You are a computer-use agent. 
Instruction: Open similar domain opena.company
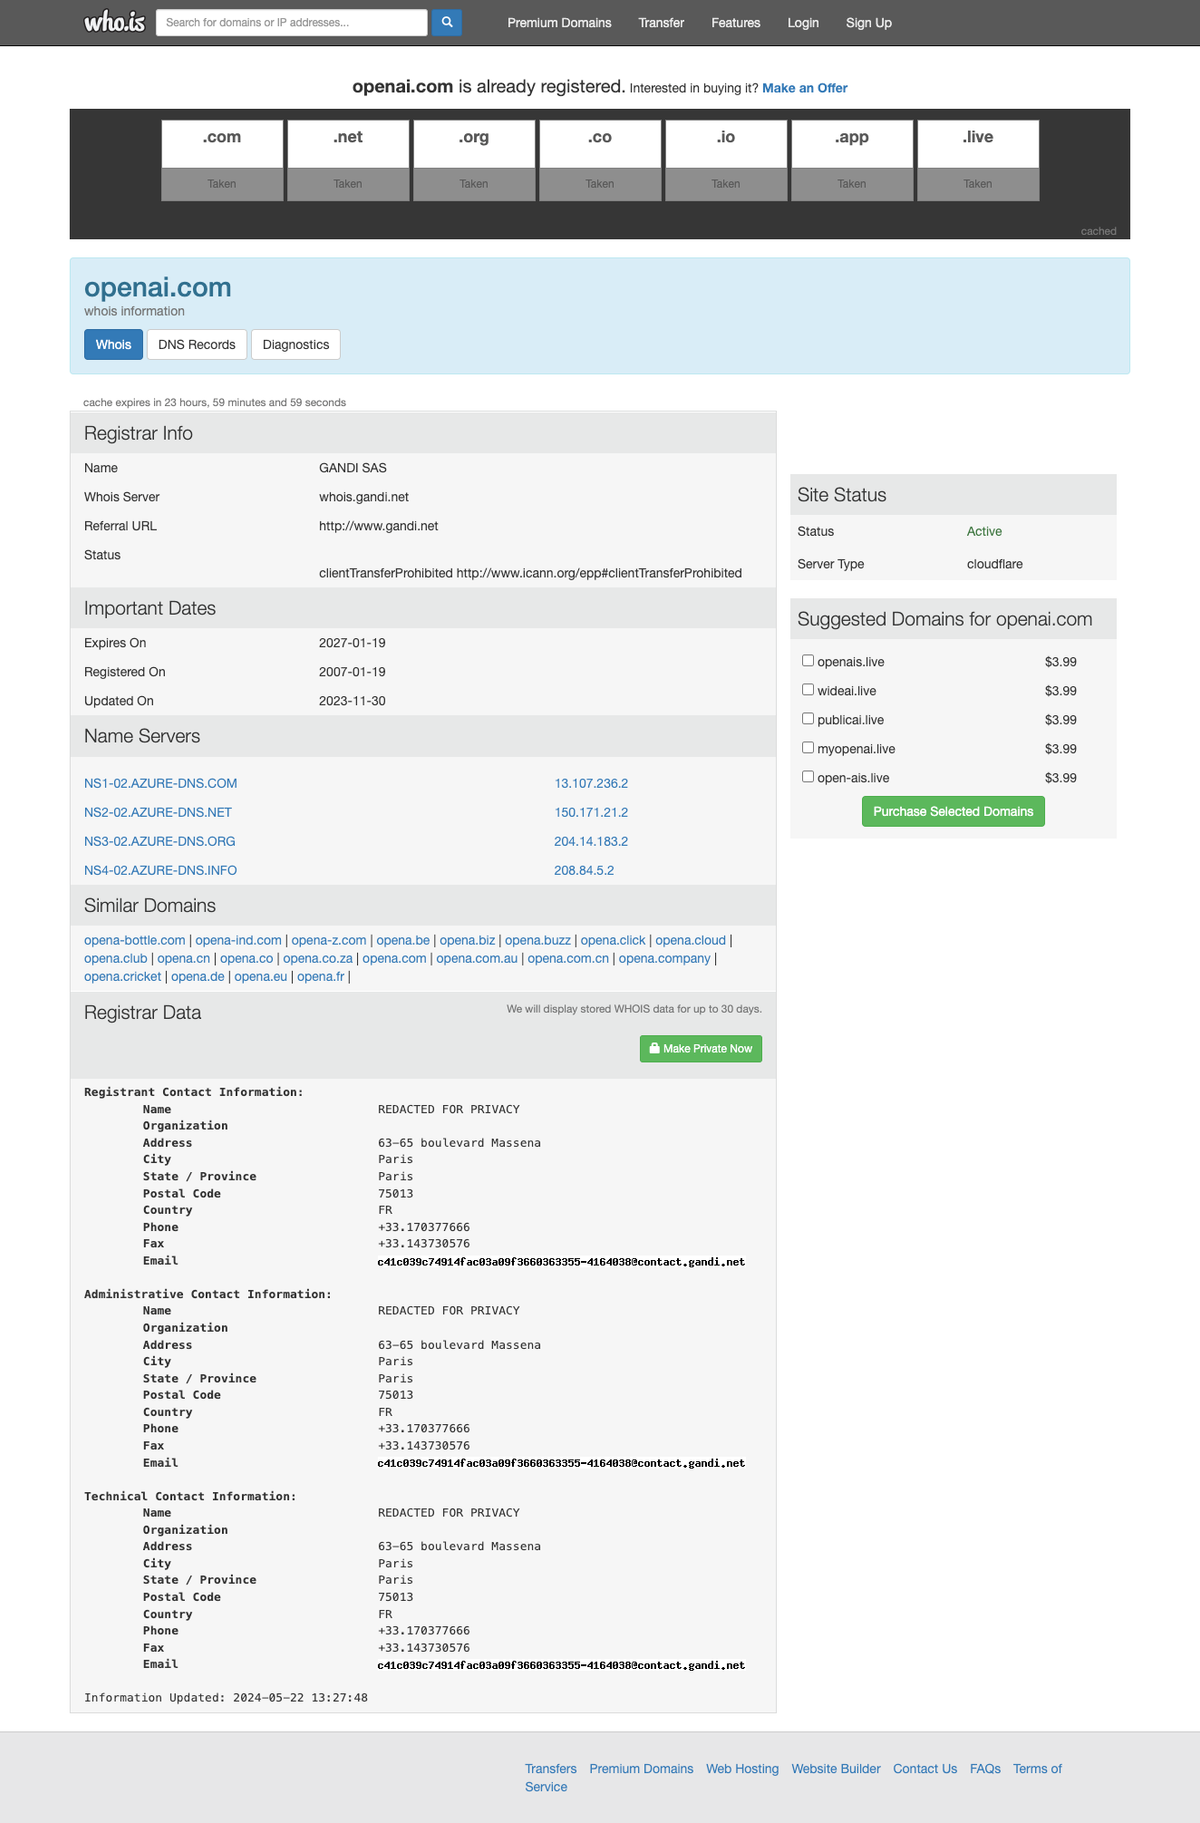(x=665, y=958)
